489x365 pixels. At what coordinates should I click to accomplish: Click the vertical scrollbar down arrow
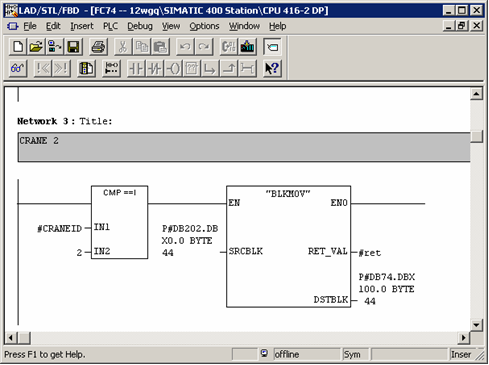point(476,324)
